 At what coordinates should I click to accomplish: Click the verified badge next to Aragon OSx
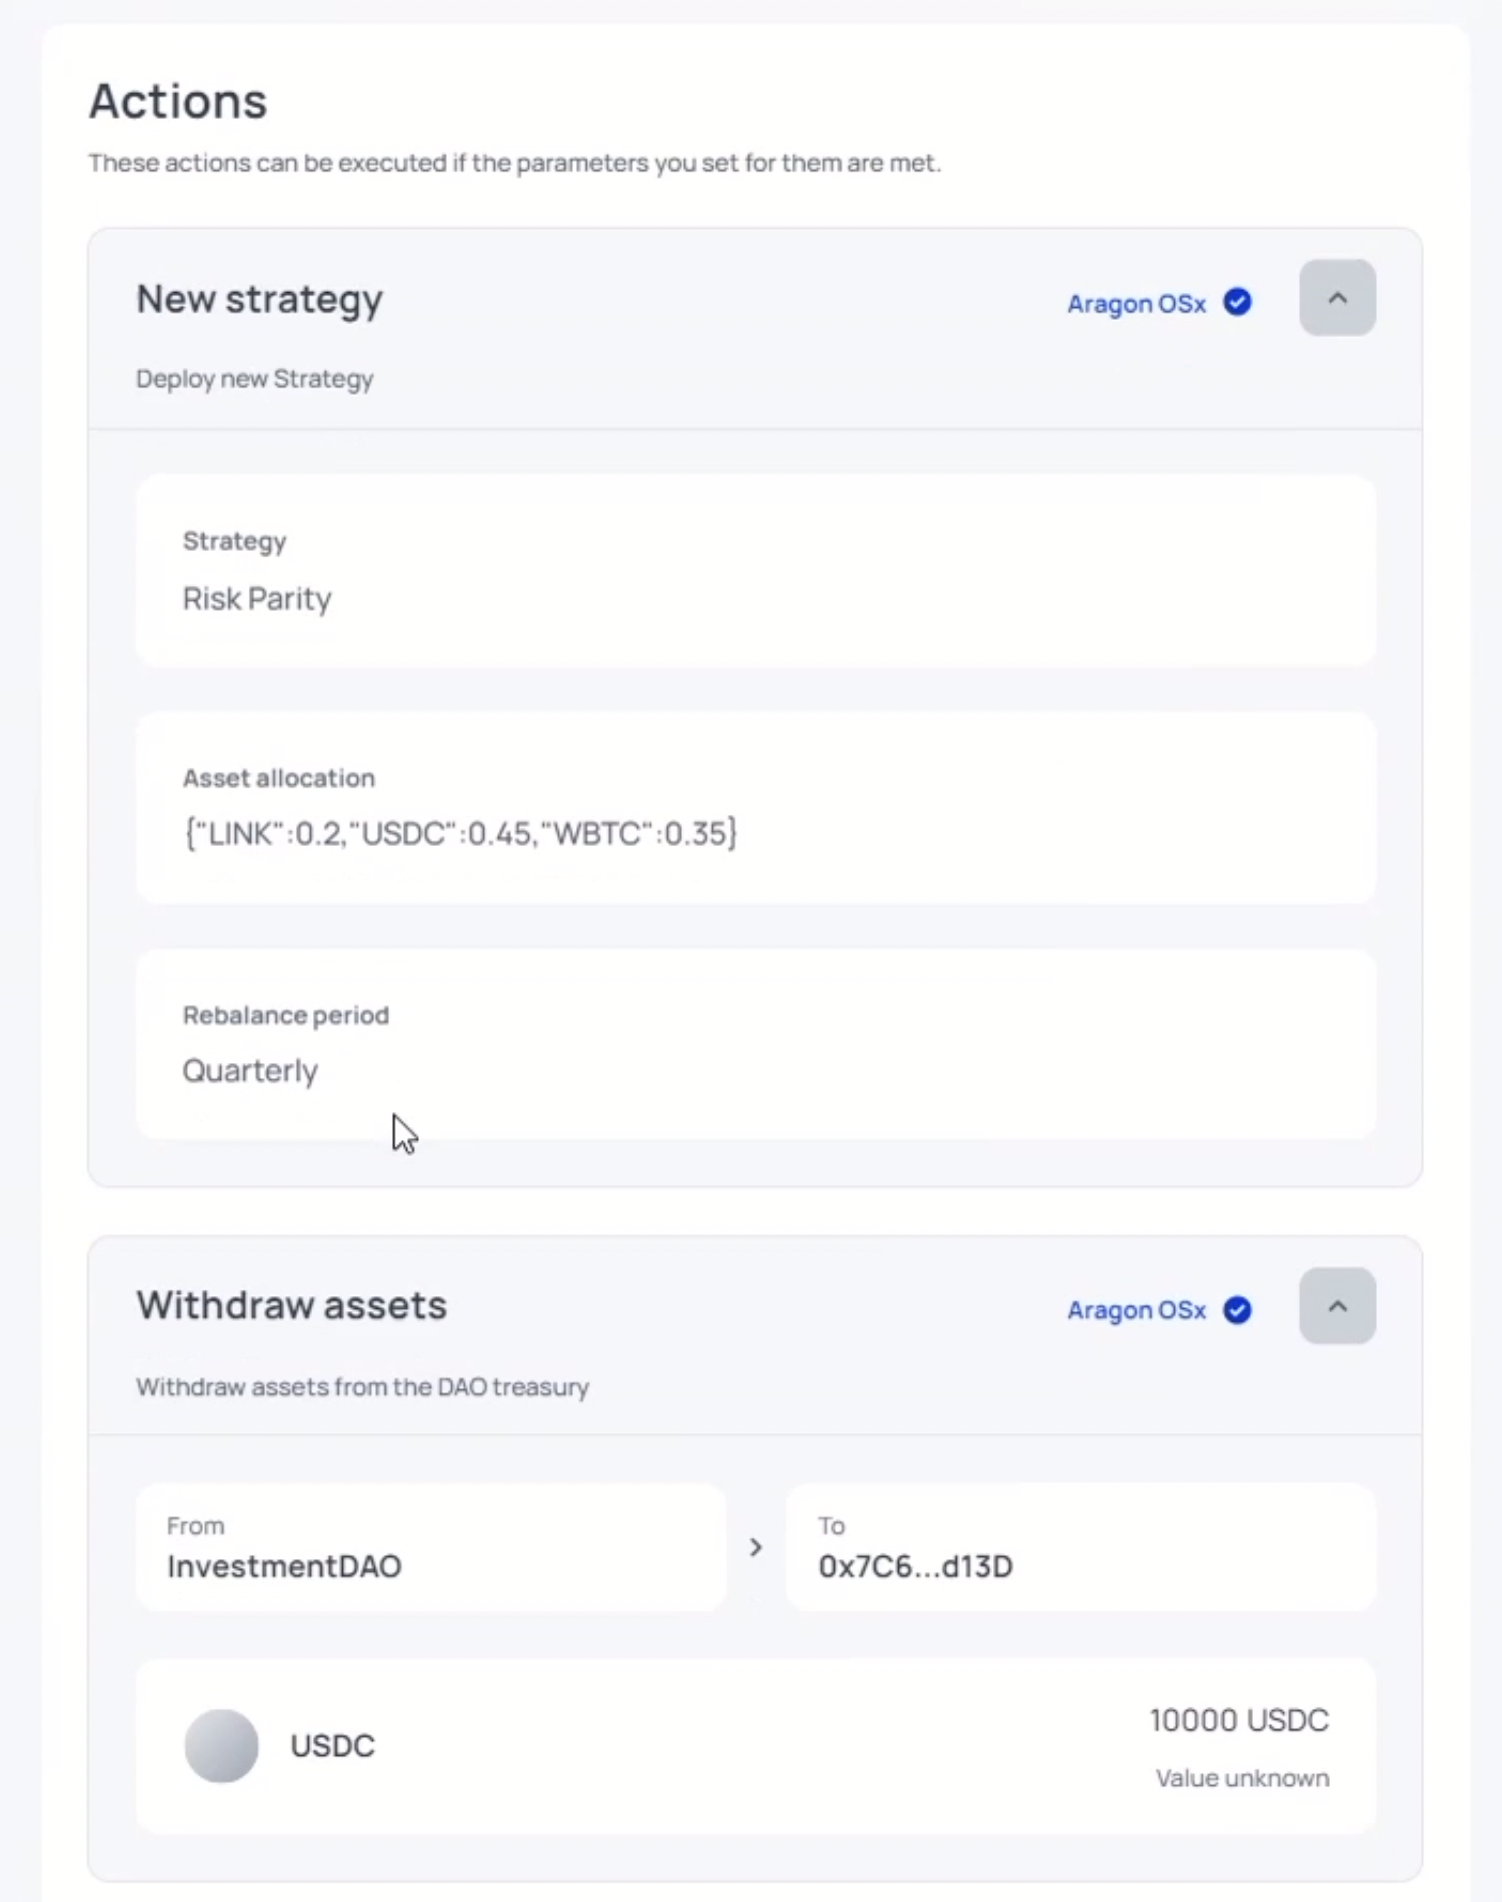1237,303
